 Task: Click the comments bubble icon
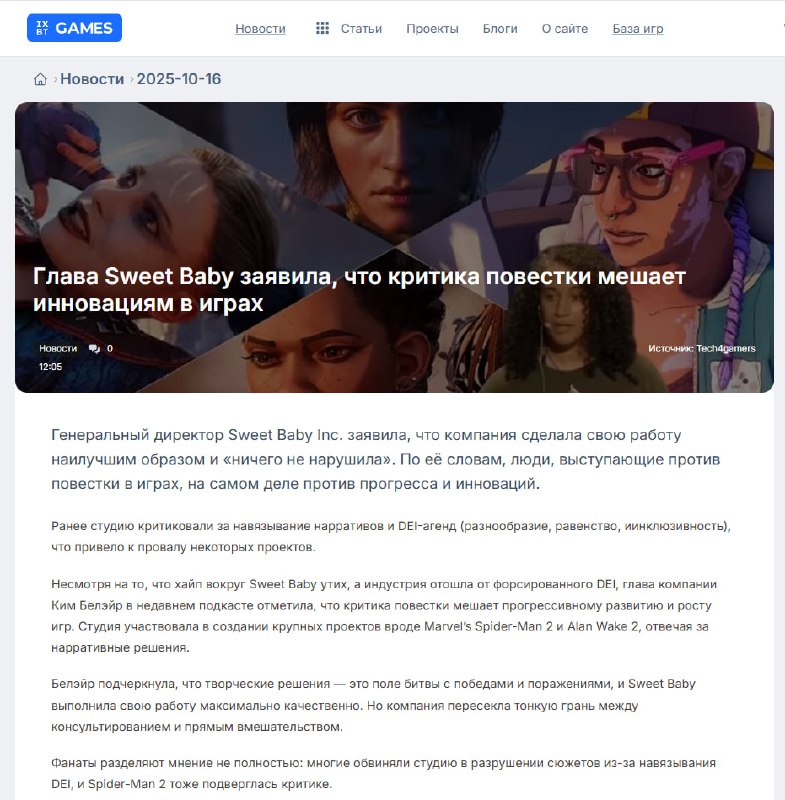[x=94, y=348]
